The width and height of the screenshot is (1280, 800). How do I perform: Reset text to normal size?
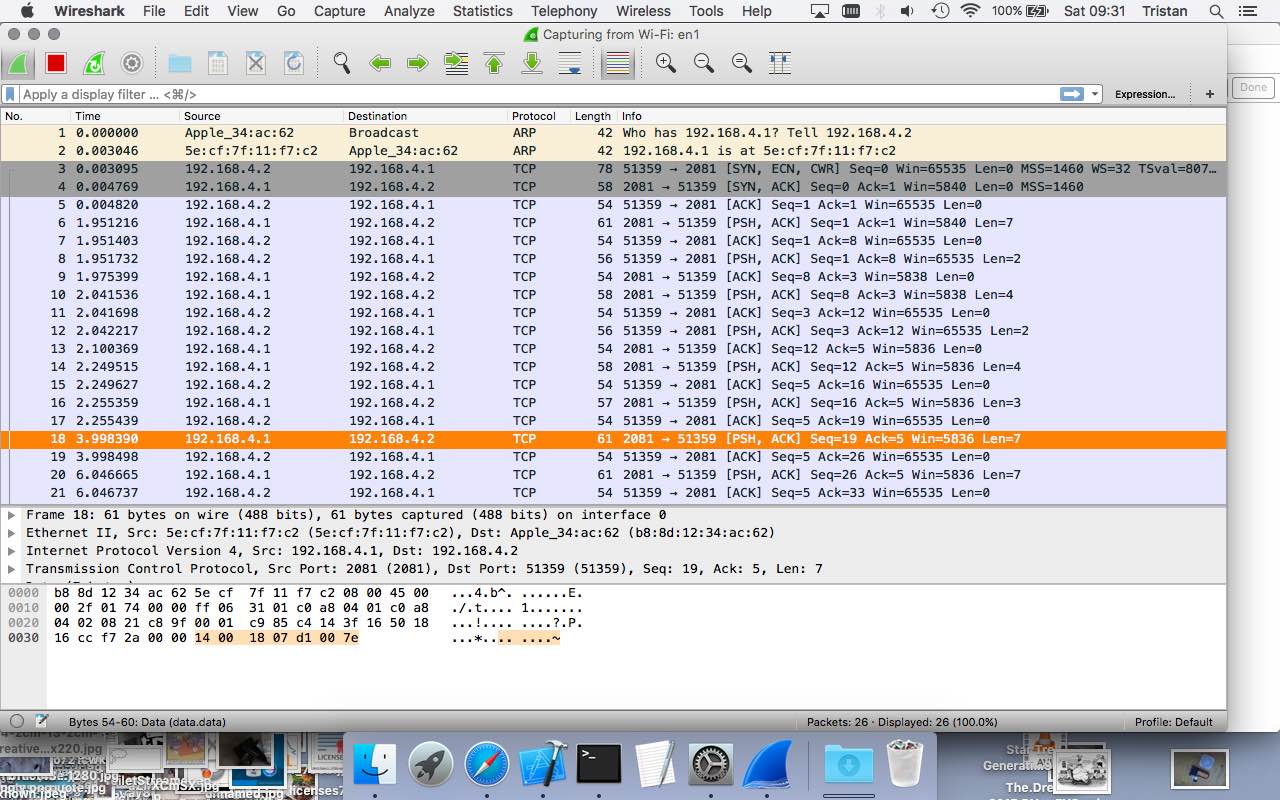point(742,64)
